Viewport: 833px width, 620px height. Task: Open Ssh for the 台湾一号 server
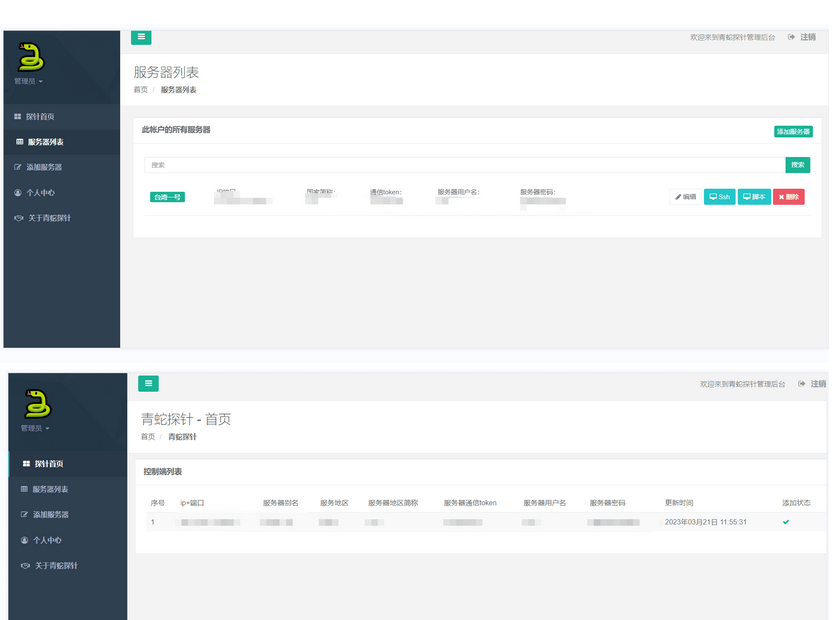pyautogui.click(x=719, y=197)
